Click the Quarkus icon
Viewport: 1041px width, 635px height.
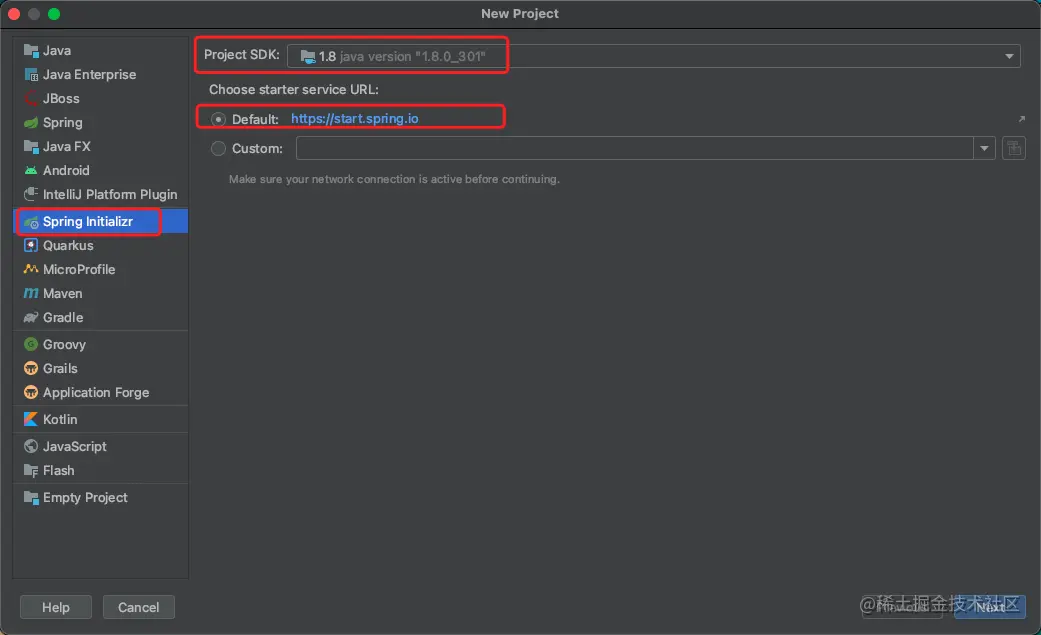coord(31,246)
